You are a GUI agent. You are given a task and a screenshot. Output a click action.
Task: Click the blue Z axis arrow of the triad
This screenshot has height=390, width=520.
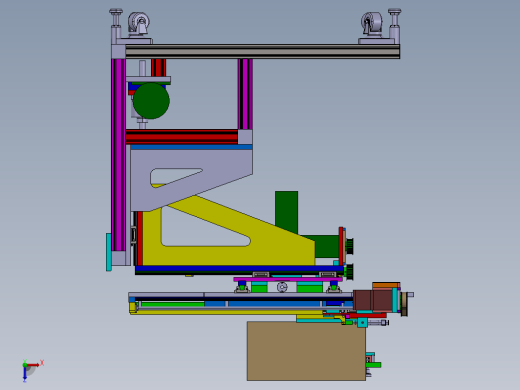coord(25,374)
